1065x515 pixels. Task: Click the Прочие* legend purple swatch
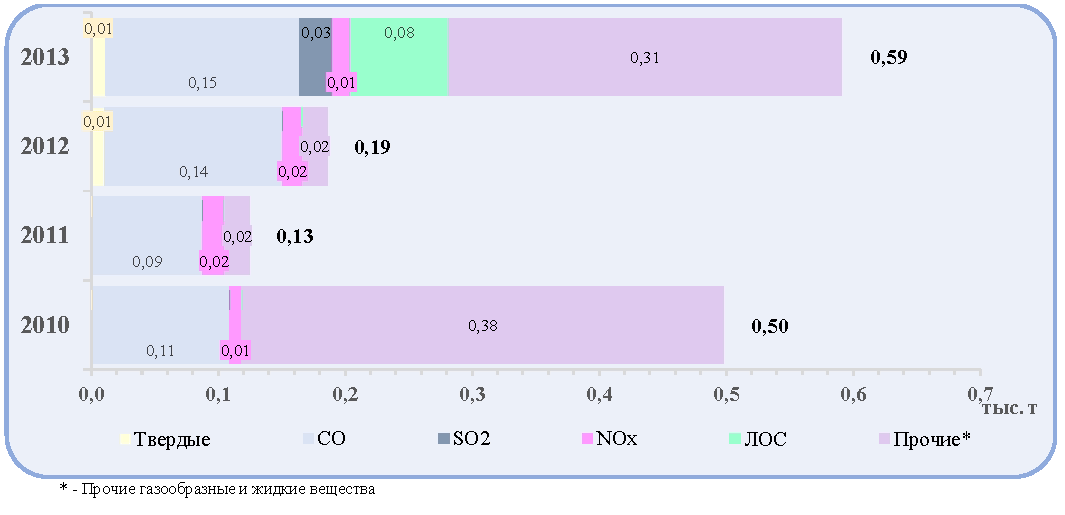click(x=884, y=439)
